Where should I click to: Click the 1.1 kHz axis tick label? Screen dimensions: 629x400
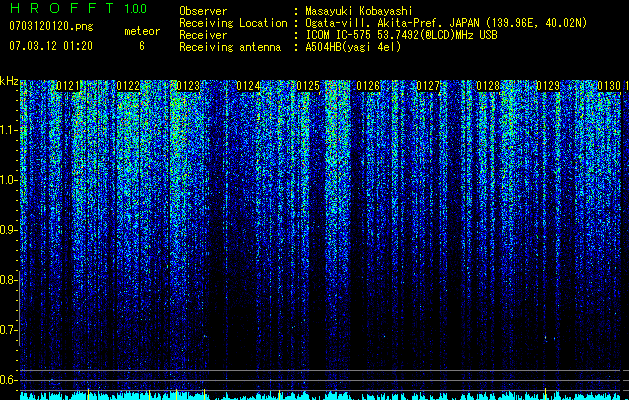click(x=8, y=130)
